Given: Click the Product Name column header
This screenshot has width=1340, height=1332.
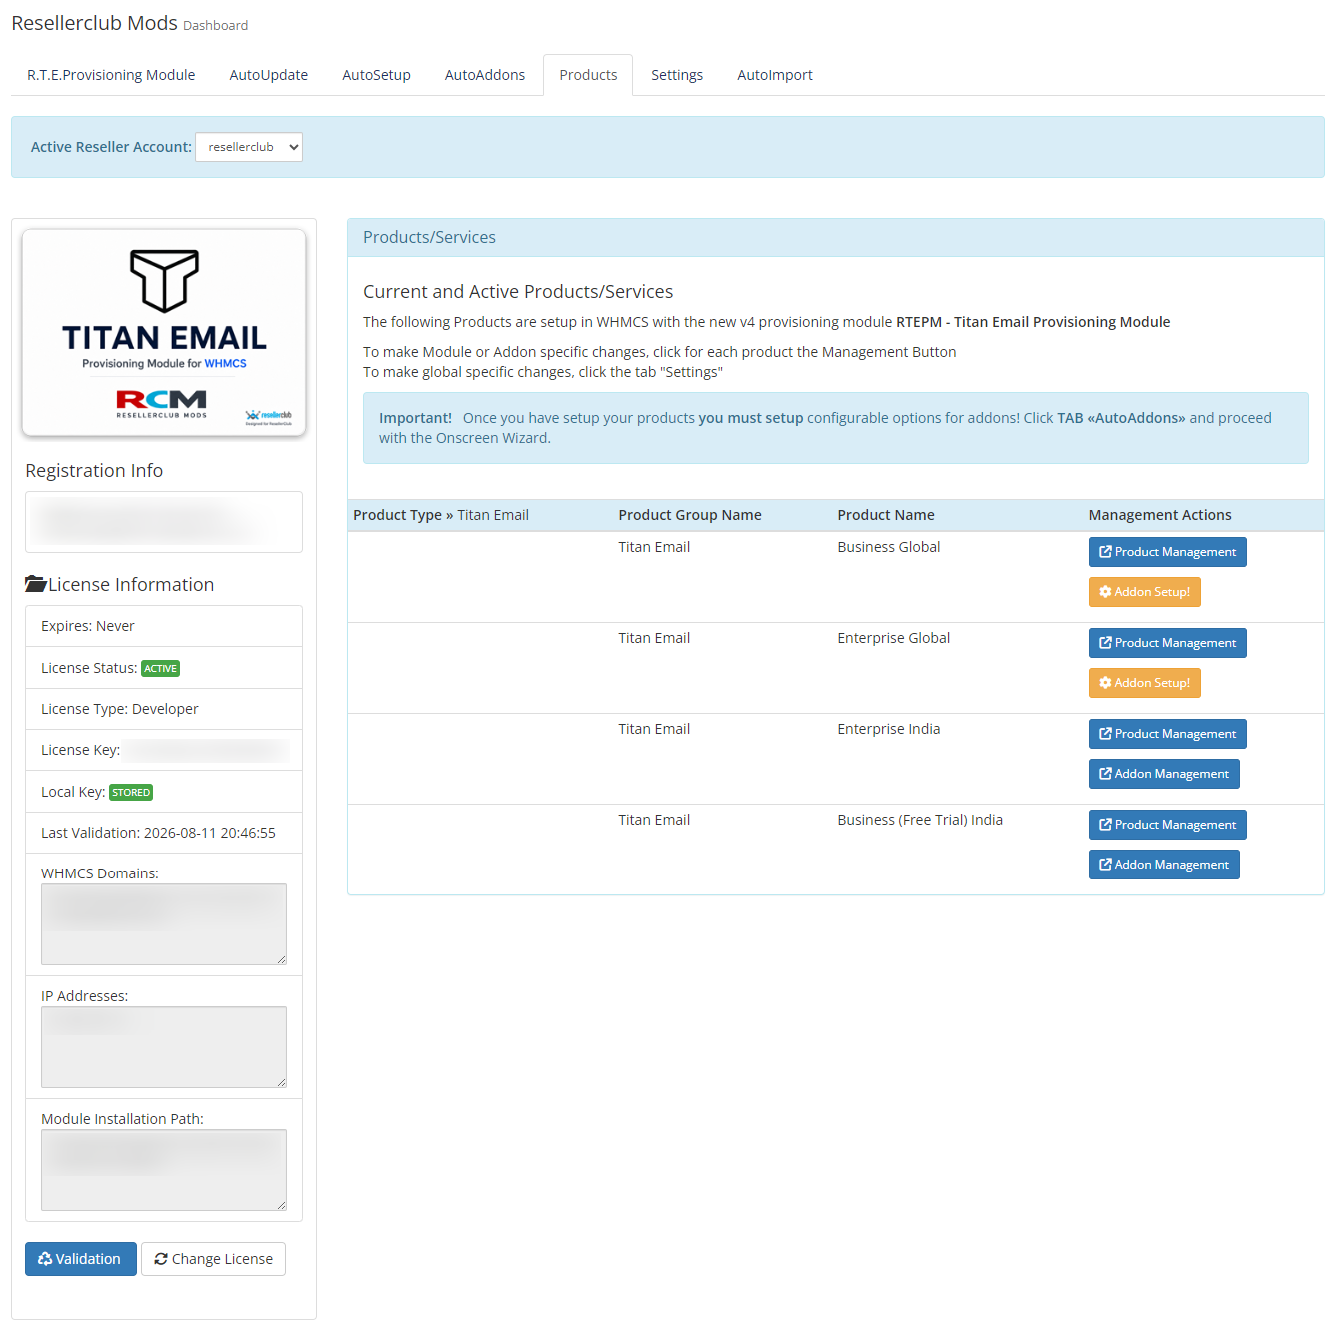Looking at the screenshot, I should [x=886, y=515].
